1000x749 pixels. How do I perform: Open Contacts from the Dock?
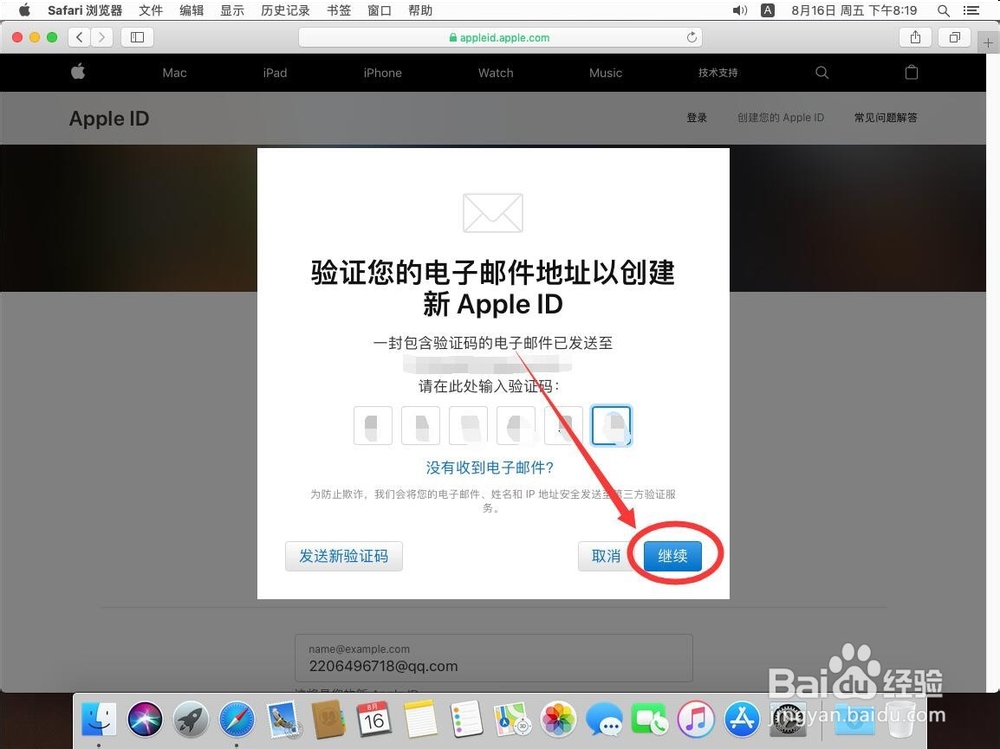(x=328, y=720)
